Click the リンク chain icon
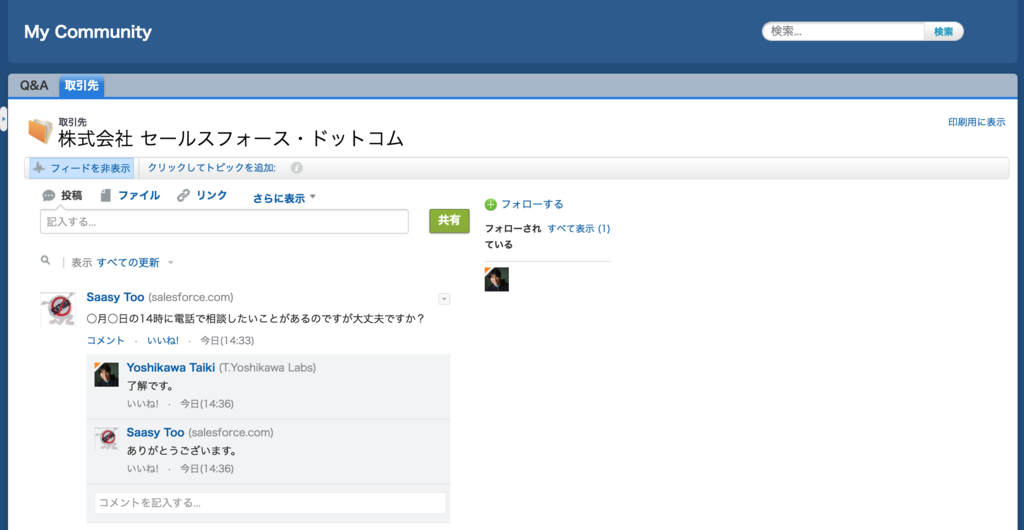 point(184,195)
